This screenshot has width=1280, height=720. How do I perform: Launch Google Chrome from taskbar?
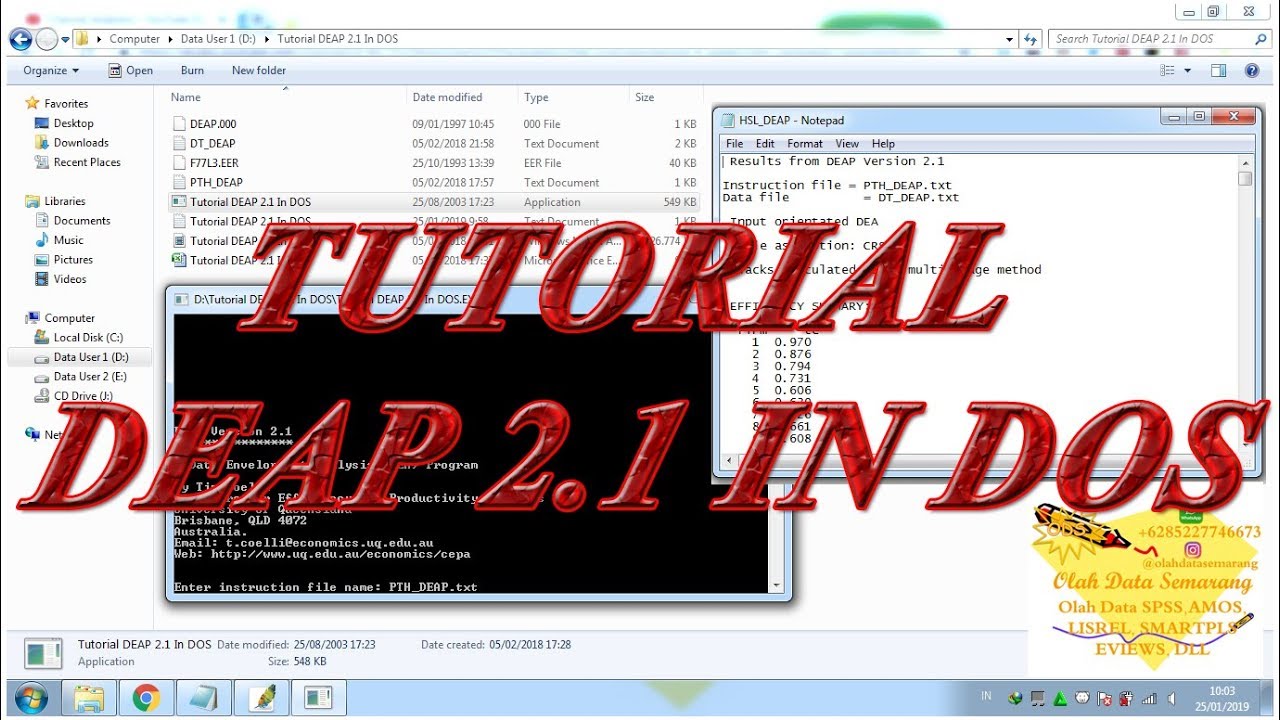coord(146,697)
